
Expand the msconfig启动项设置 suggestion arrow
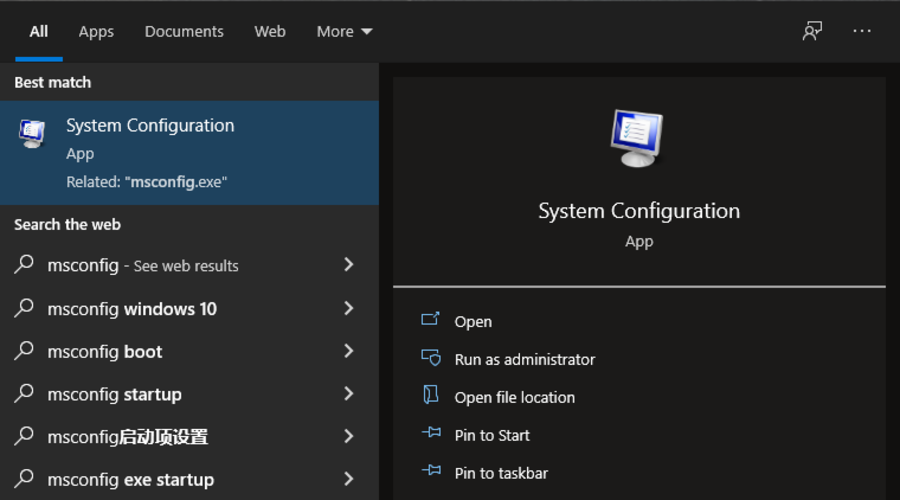point(348,436)
